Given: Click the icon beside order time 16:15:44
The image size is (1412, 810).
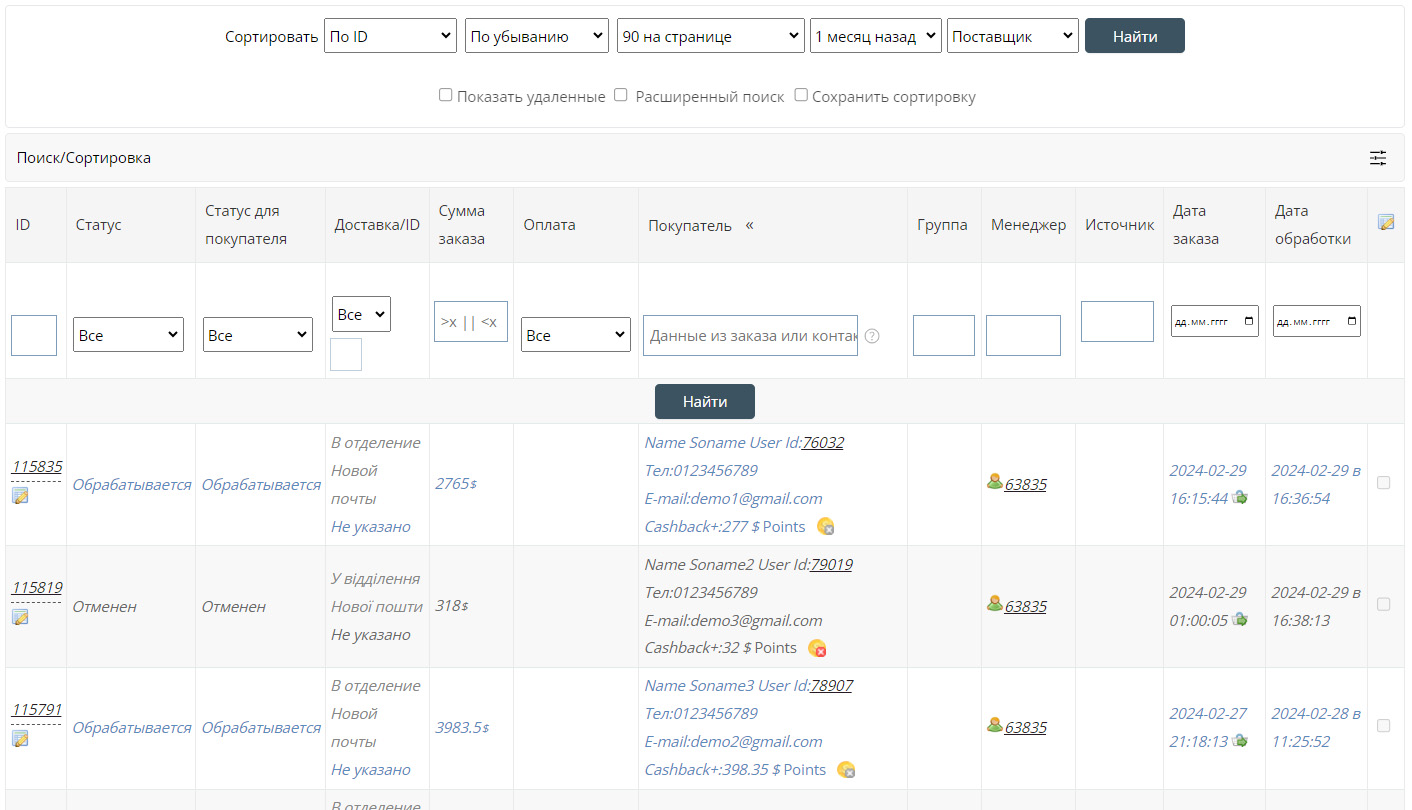Looking at the screenshot, I should (1240, 497).
